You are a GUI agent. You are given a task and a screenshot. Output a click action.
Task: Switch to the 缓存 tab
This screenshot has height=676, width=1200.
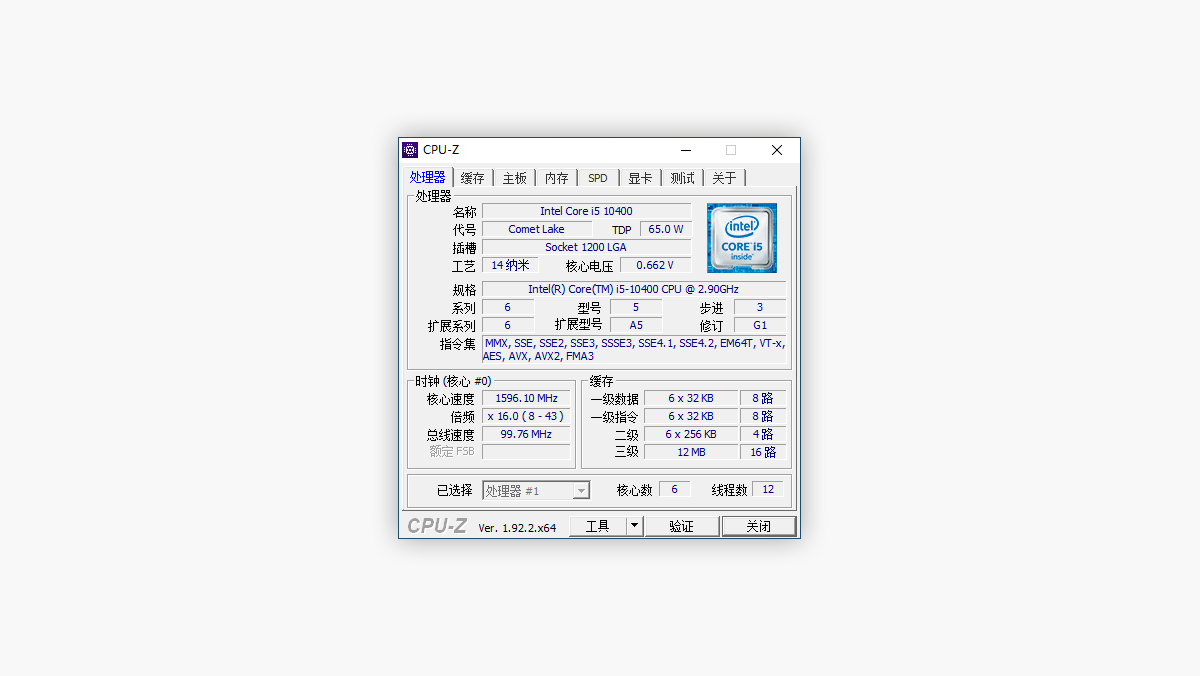click(472, 178)
